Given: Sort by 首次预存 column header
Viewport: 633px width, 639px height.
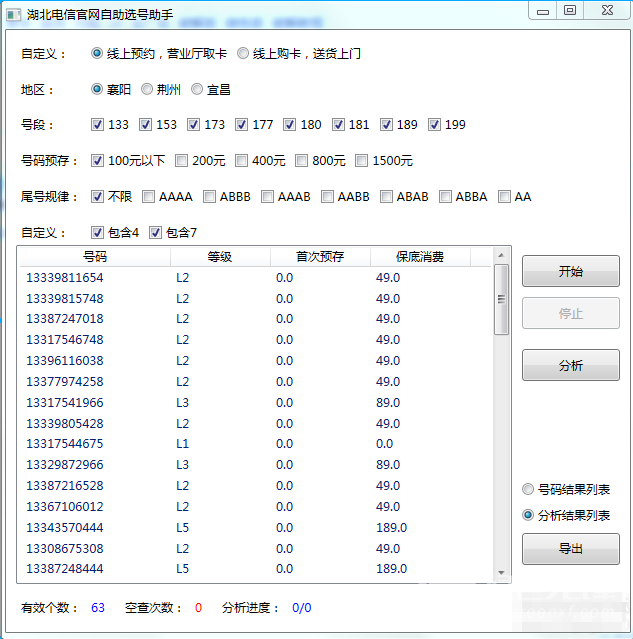Looking at the screenshot, I should pyautogui.click(x=320, y=257).
